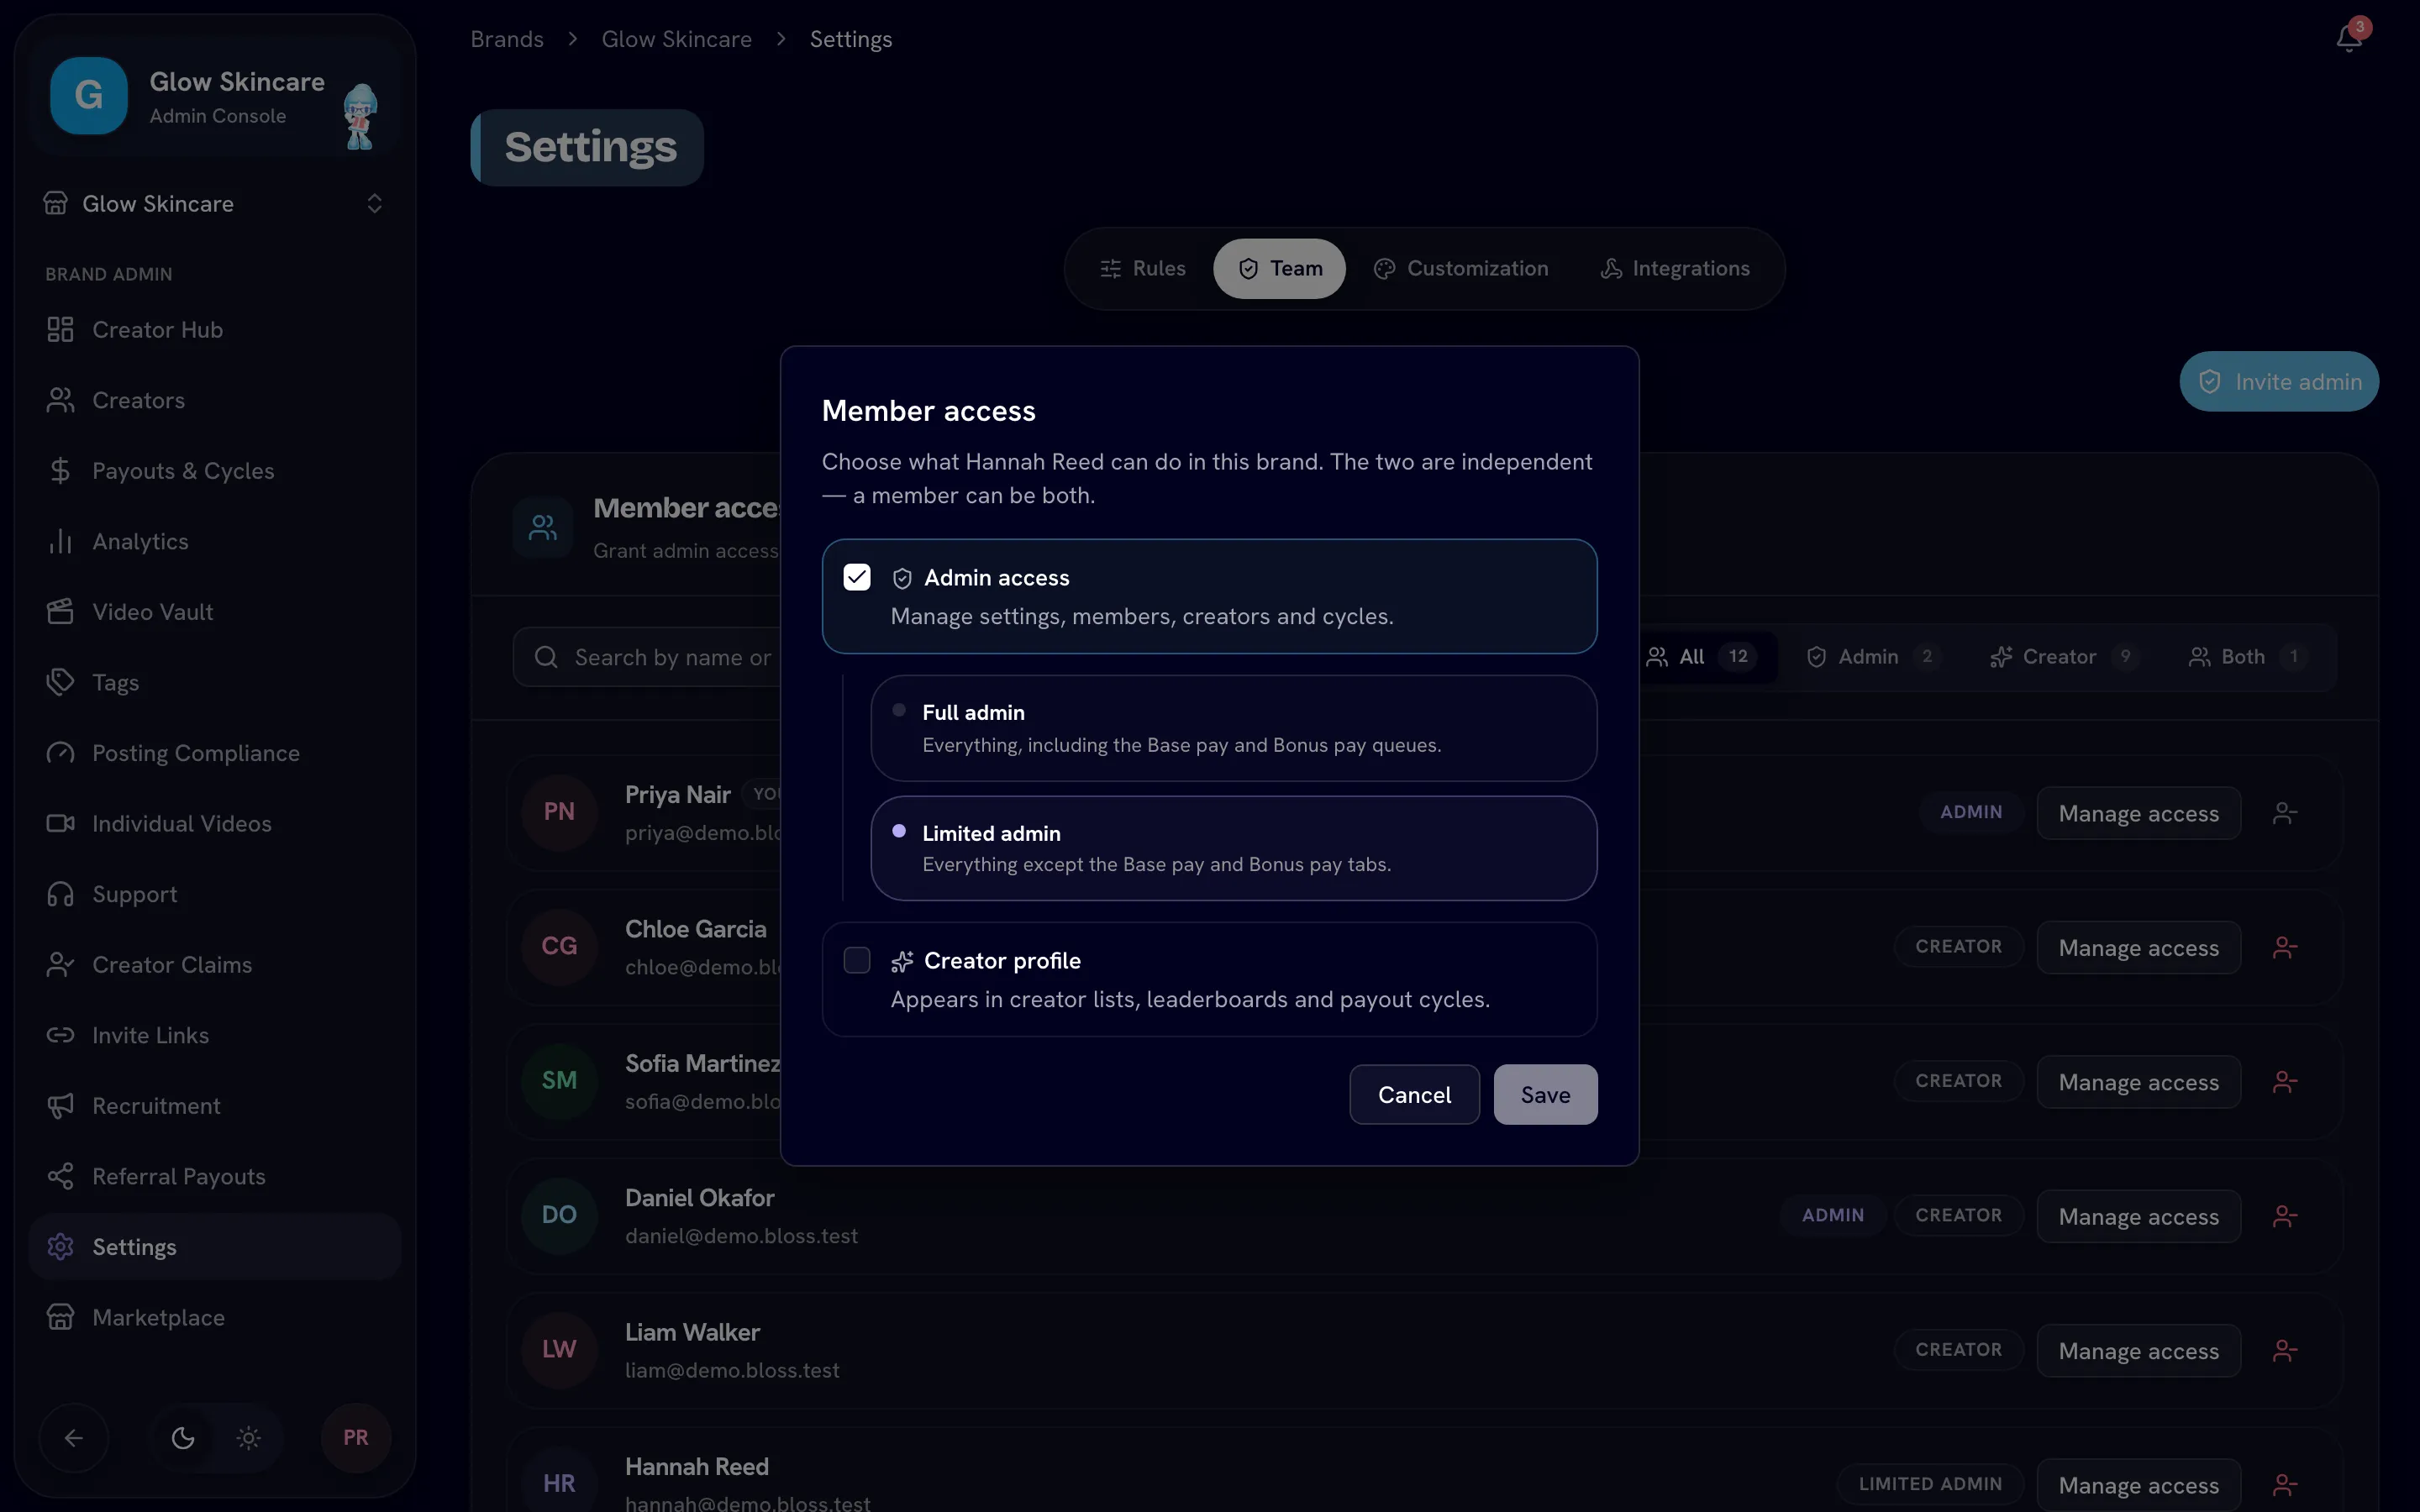Click the DO avatar for Daniel Okafor
This screenshot has width=2420, height=1512.
click(x=559, y=1215)
